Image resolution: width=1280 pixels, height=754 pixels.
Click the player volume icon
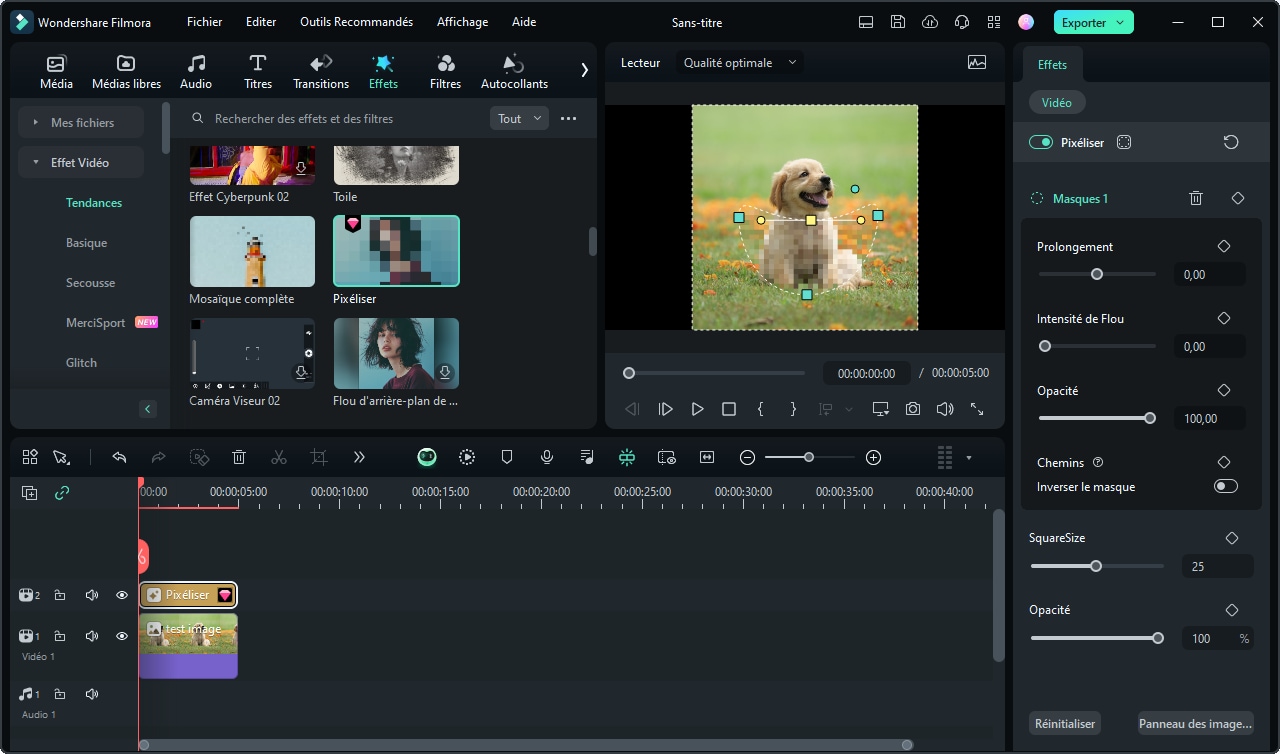[945, 409]
